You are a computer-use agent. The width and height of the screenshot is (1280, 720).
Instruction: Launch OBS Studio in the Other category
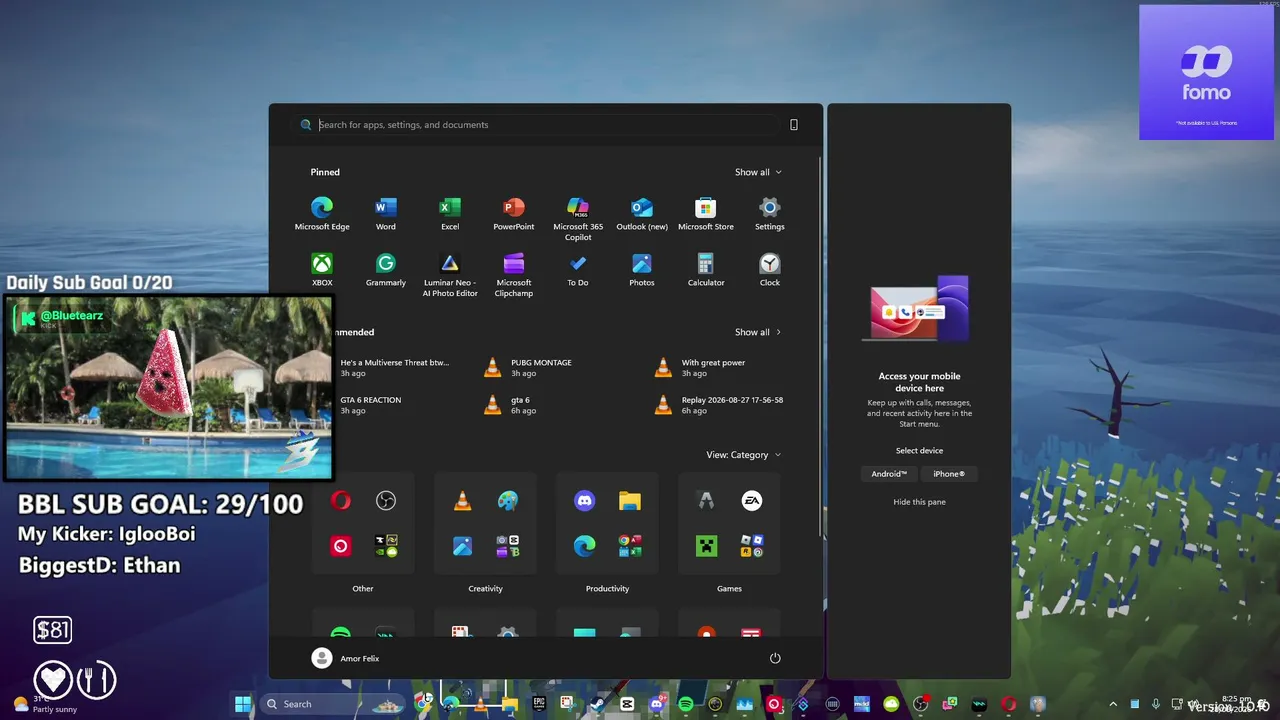(386, 501)
